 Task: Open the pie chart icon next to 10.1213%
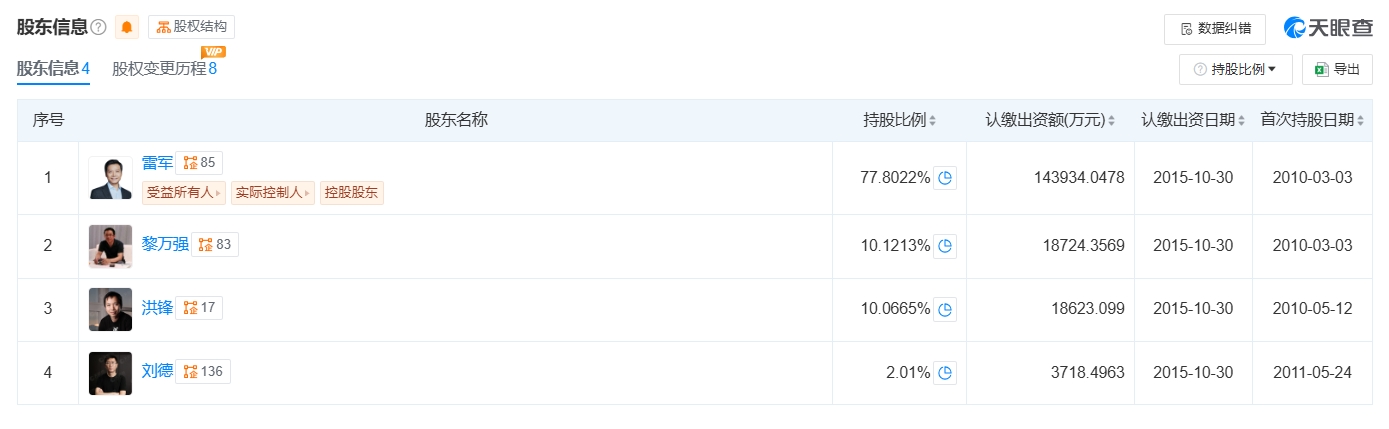coord(945,246)
